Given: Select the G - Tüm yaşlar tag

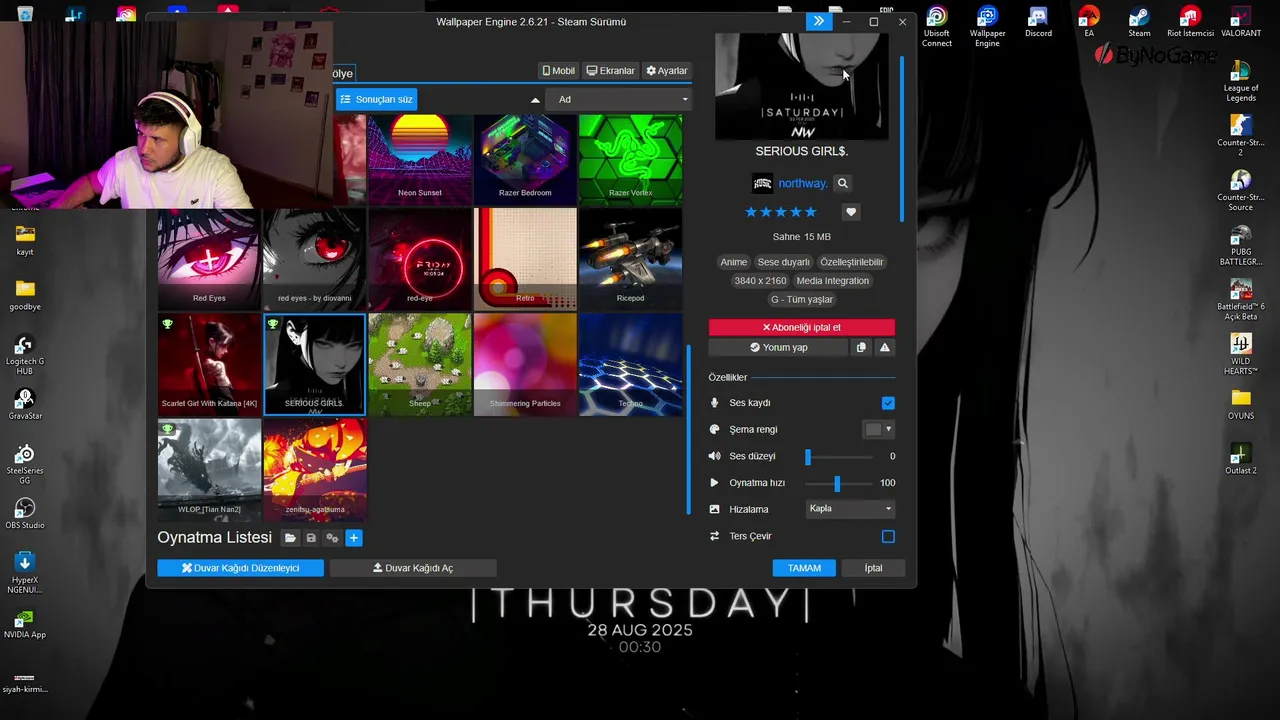Looking at the screenshot, I should [801, 300].
